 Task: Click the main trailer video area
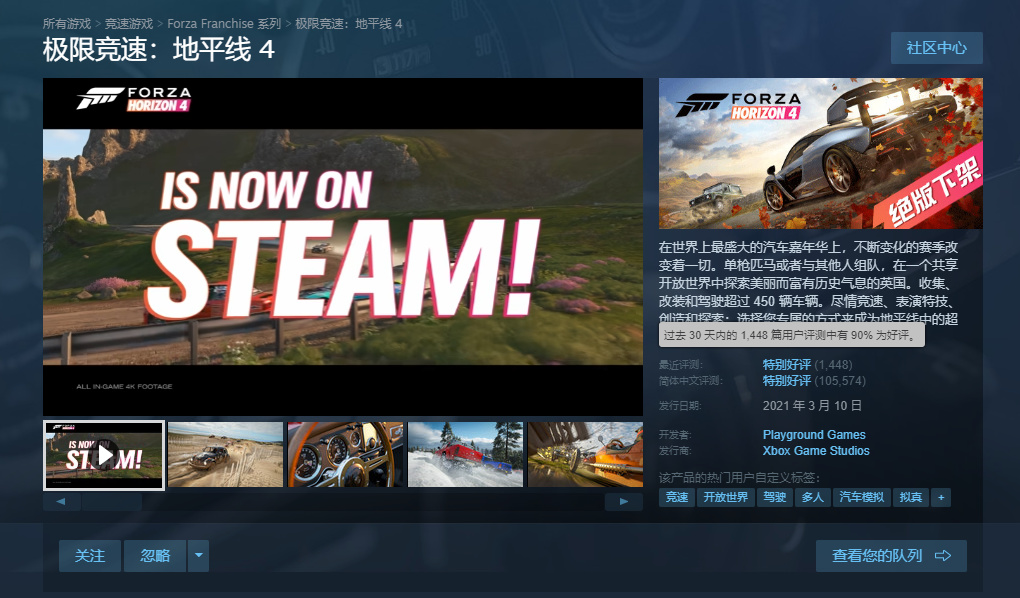tap(343, 247)
